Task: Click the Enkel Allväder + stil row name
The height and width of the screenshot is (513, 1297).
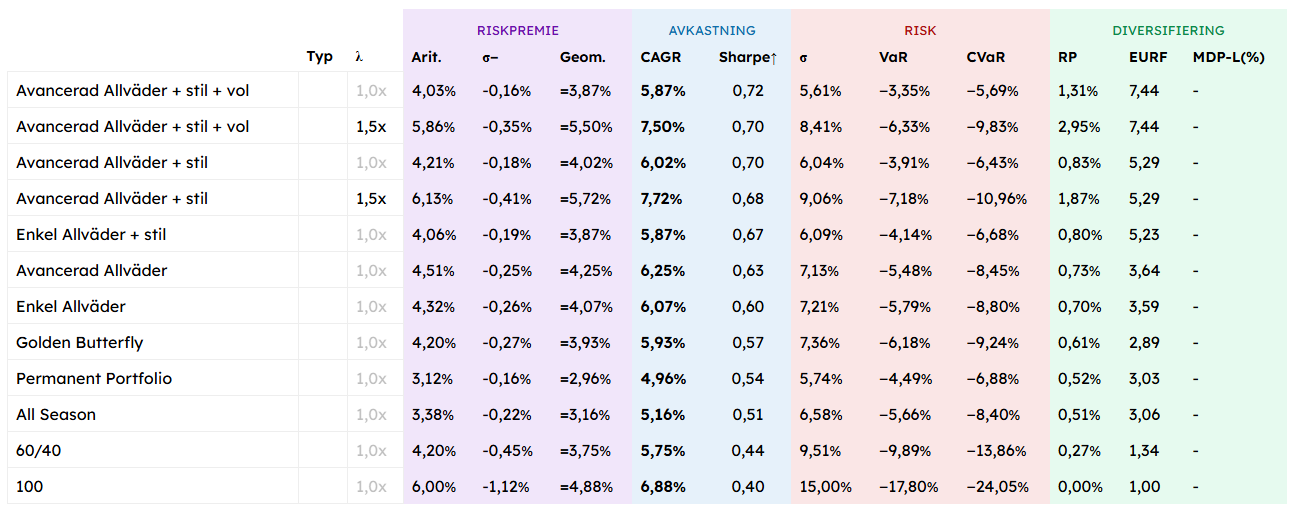Action: click(x=91, y=235)
